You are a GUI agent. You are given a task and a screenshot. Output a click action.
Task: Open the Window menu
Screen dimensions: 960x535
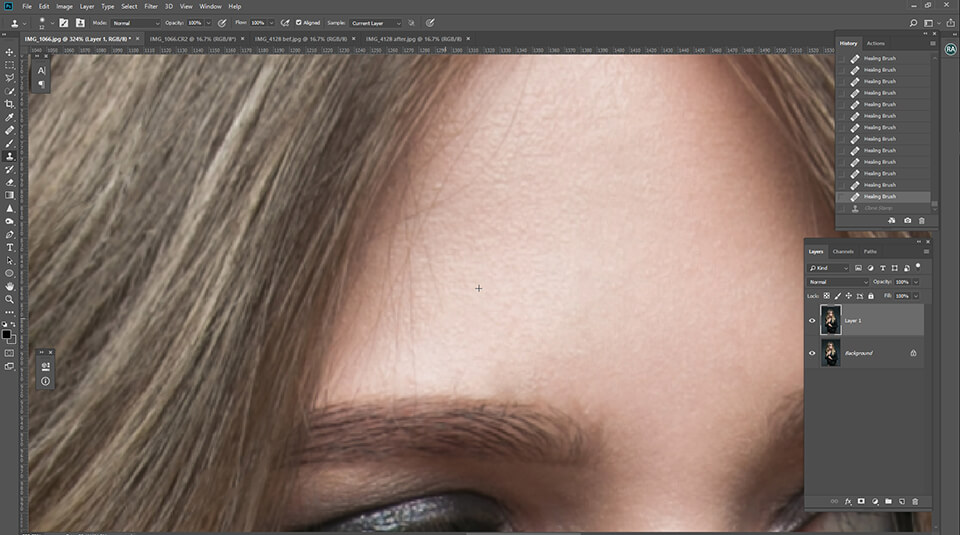point(210,6)
